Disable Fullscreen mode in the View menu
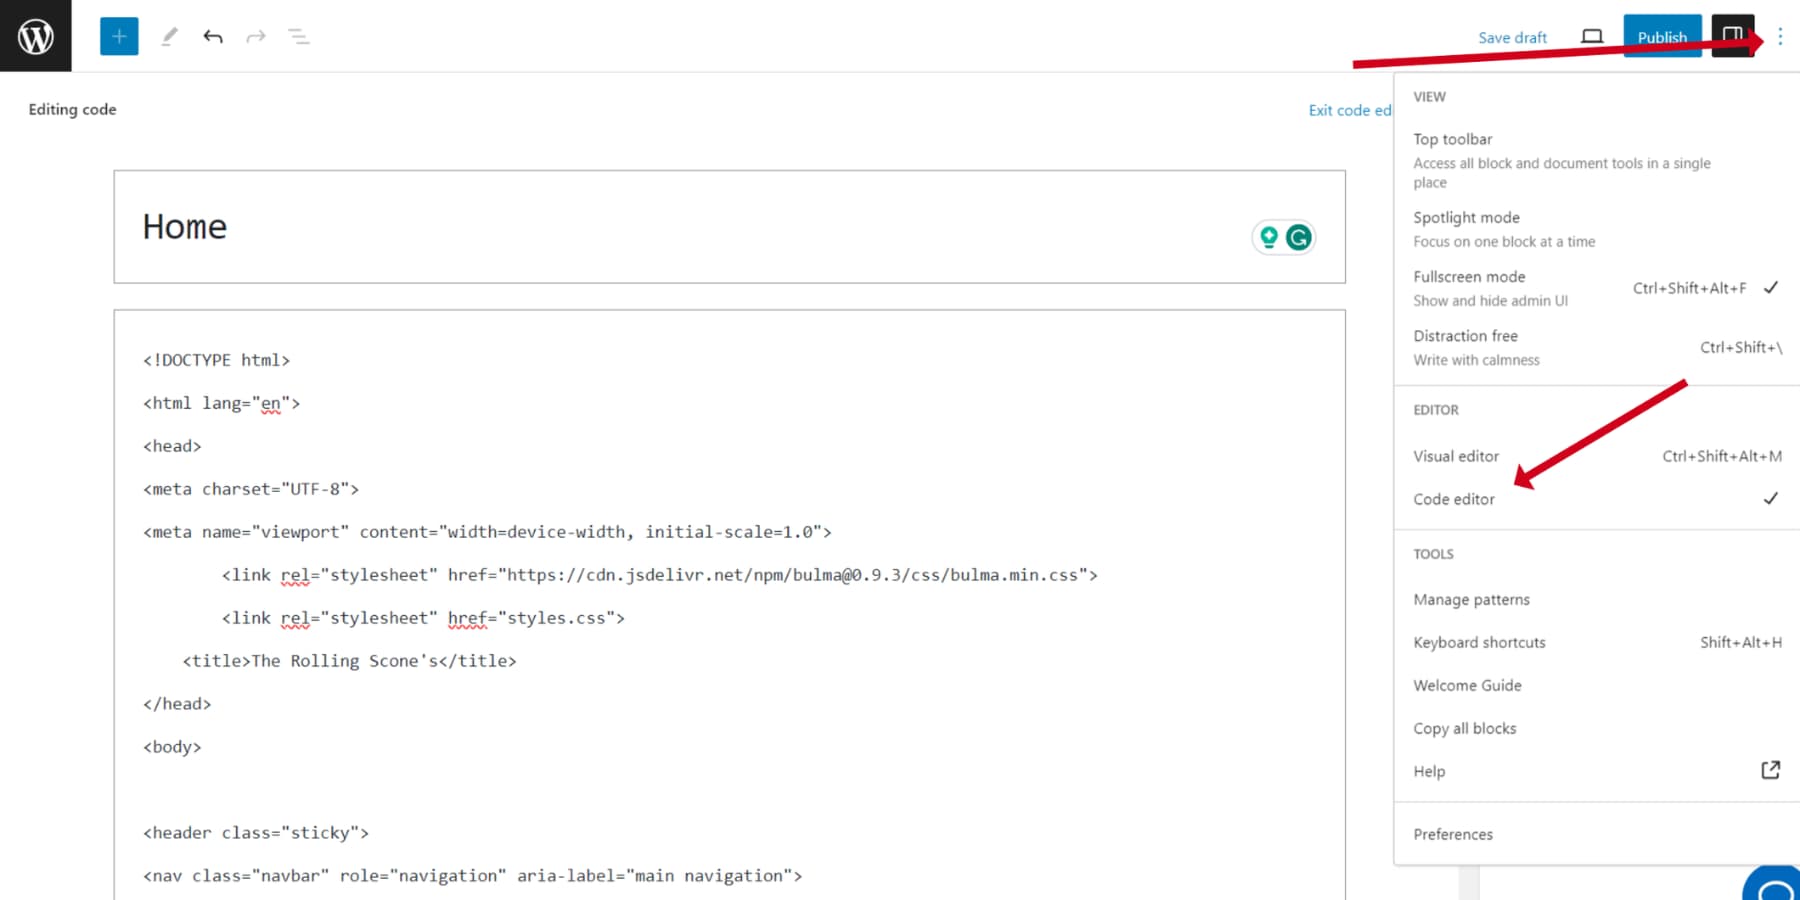1800x900 pixels. pos(1469,277)
